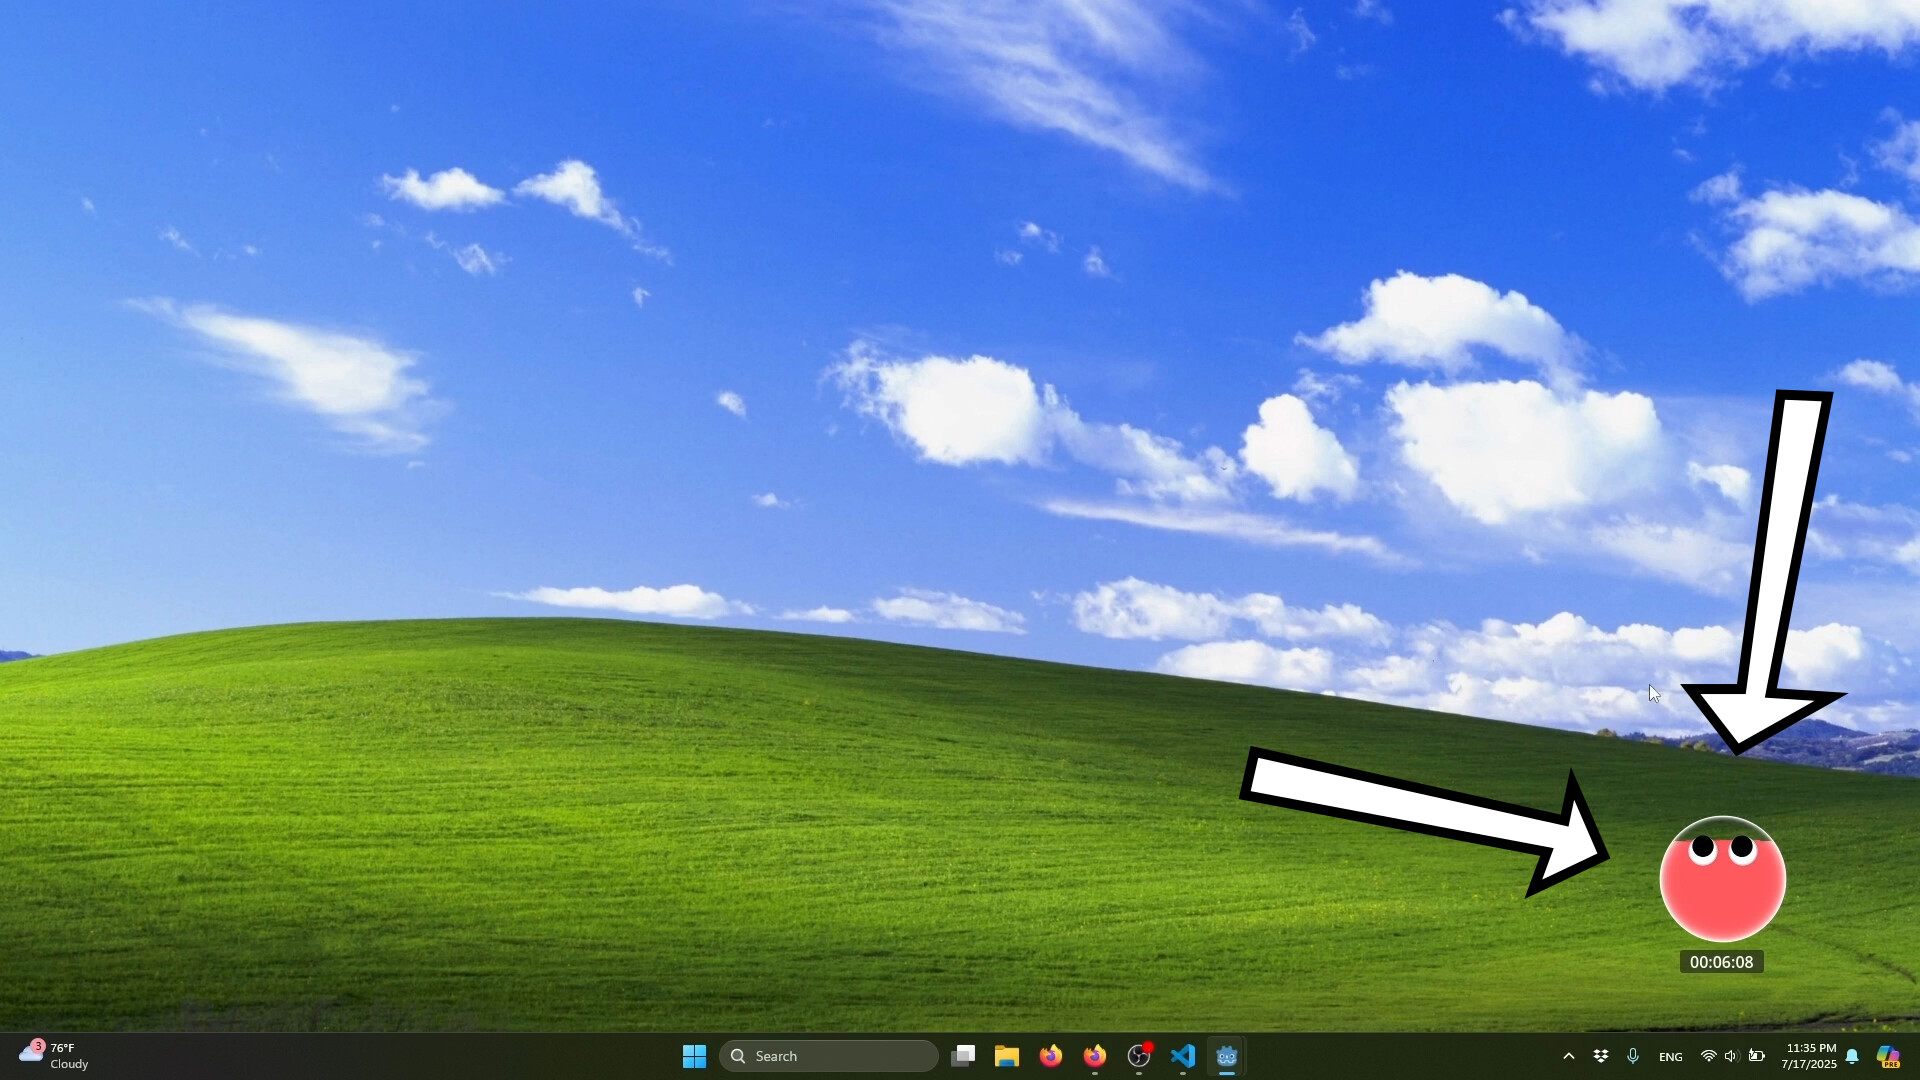The height and width of the screenshot is (1080, 1920).
Task: Open the Godot engine taskbar icon
Action: pos(1227,1055)
